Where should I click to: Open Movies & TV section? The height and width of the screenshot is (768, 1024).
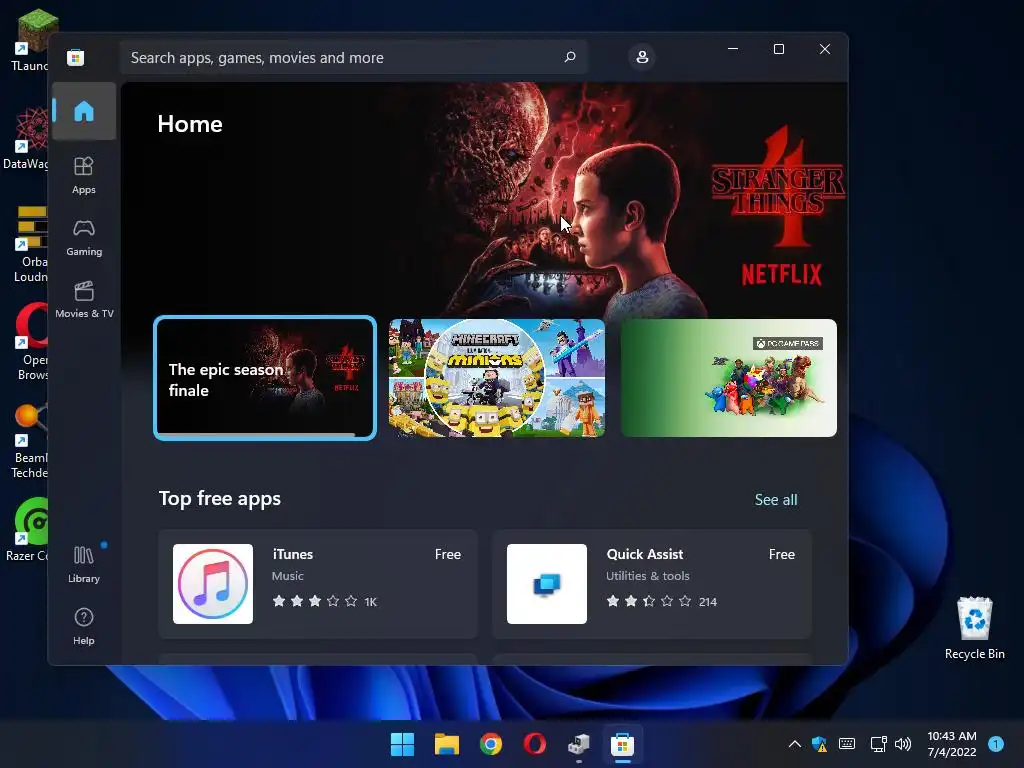click(x=84, y=299)
